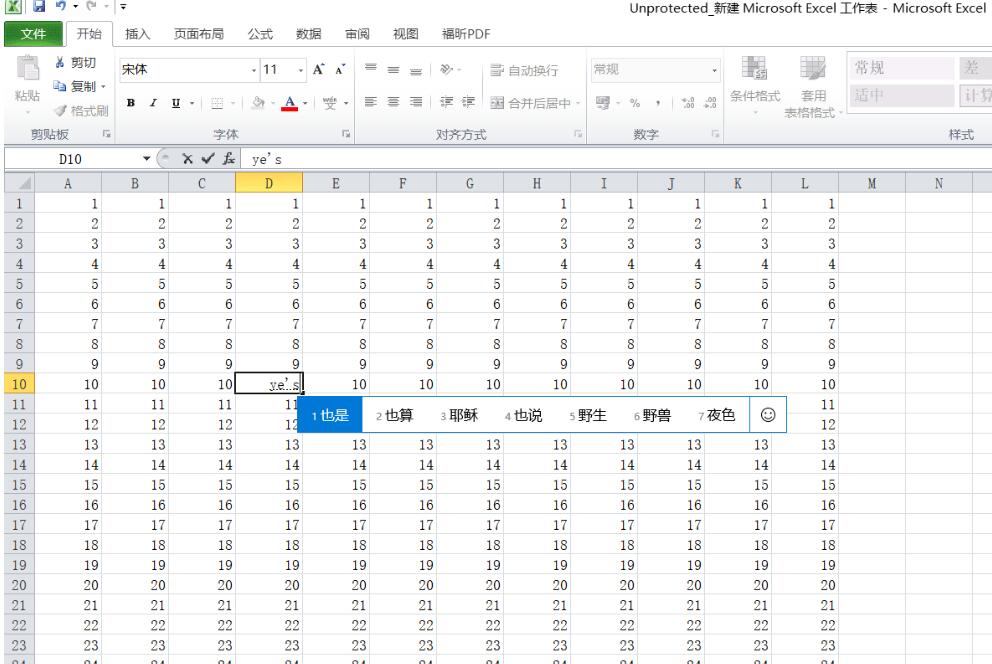The image size is (992, 664).
Task: Switch to 数据 (Data) tab
Action: 309,34
